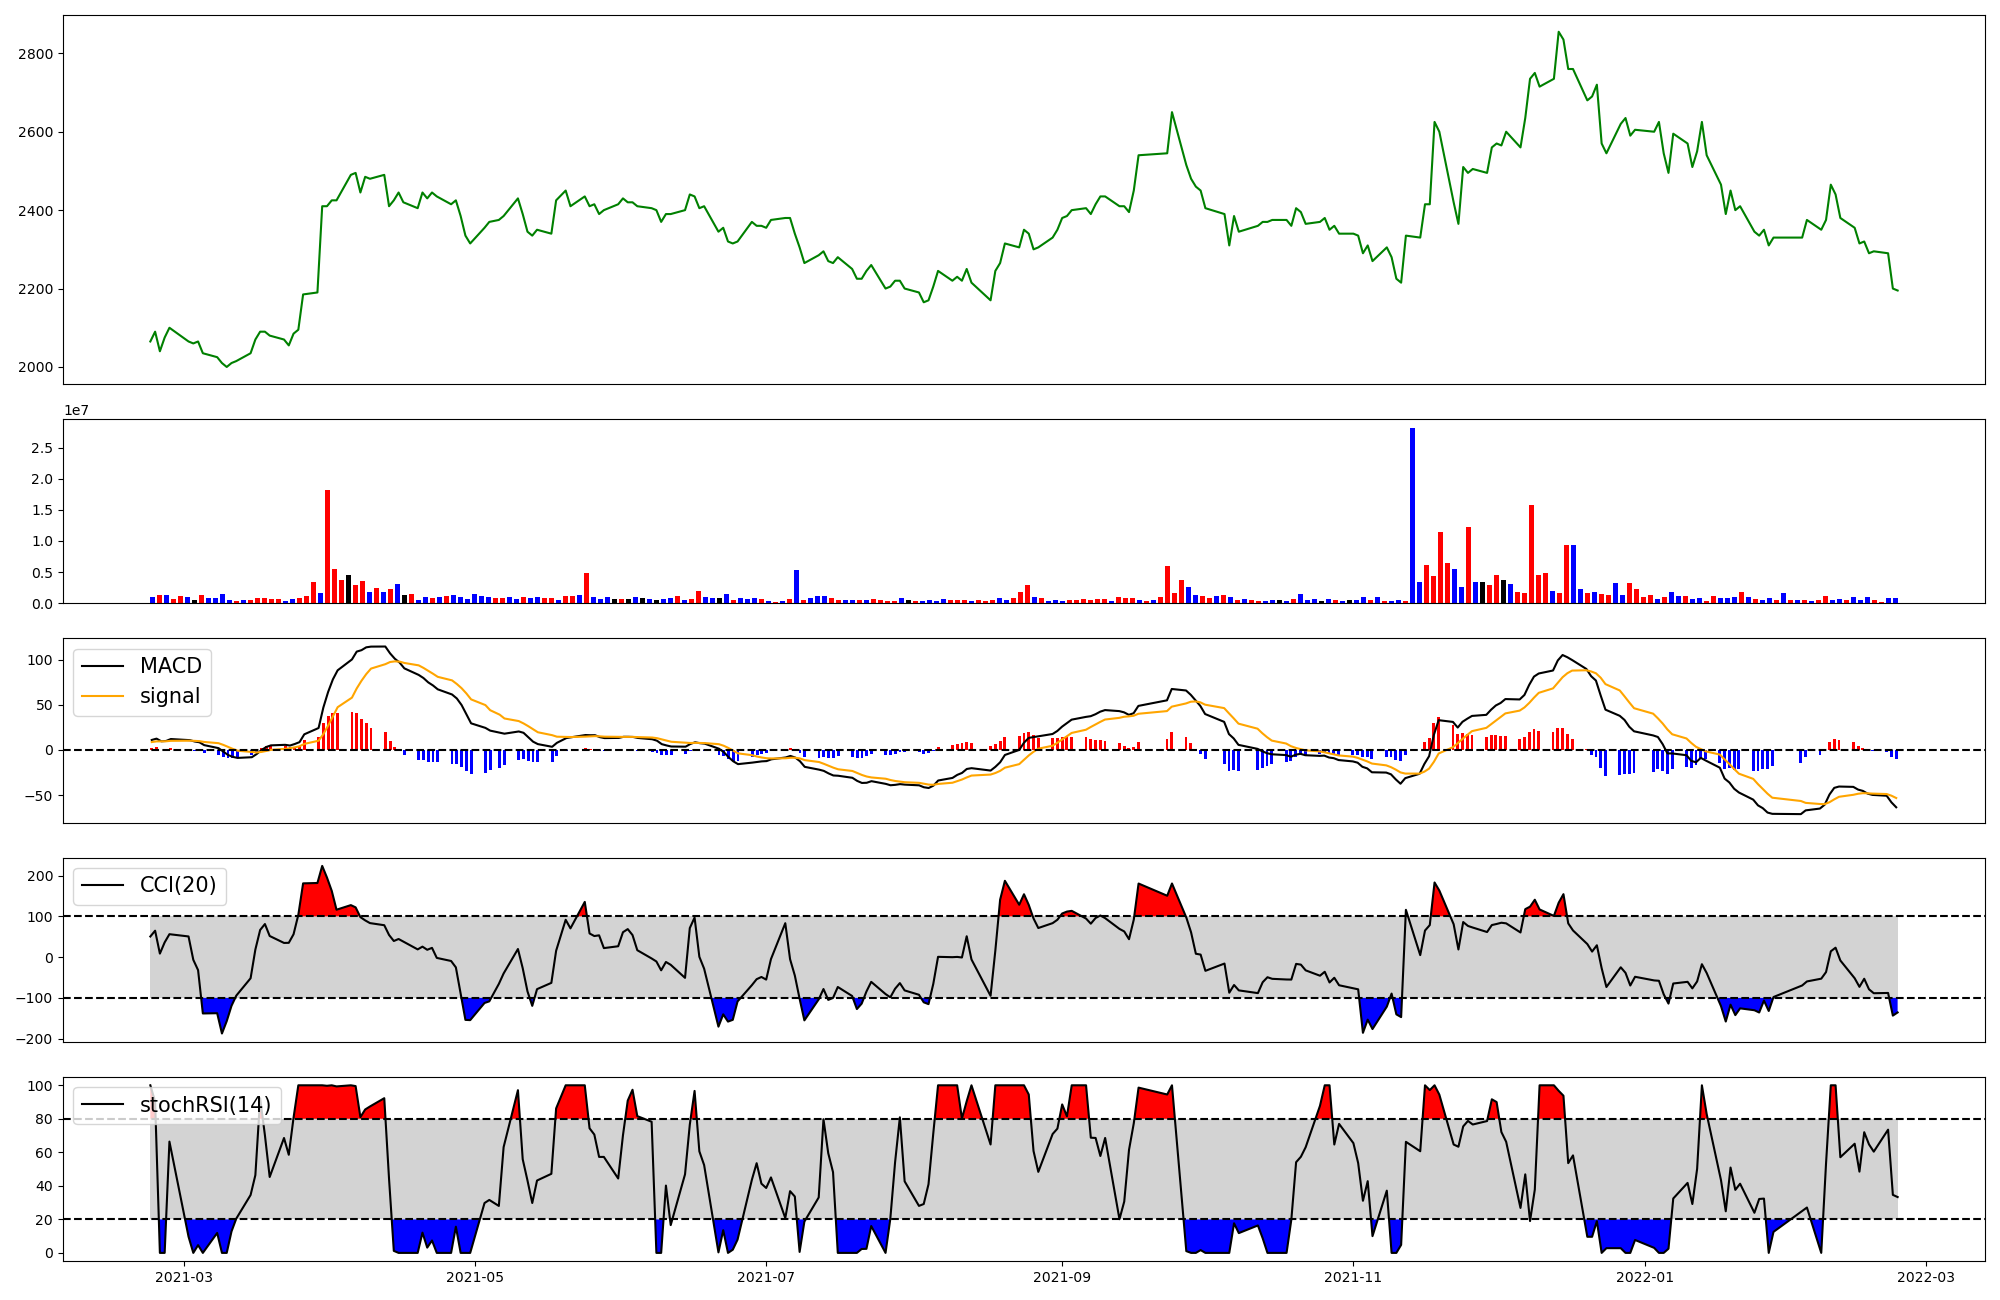Click the CCI(20) legend entry
Screen dimensions: 2000x1300
pyautogui.click(x=177, y=886)
